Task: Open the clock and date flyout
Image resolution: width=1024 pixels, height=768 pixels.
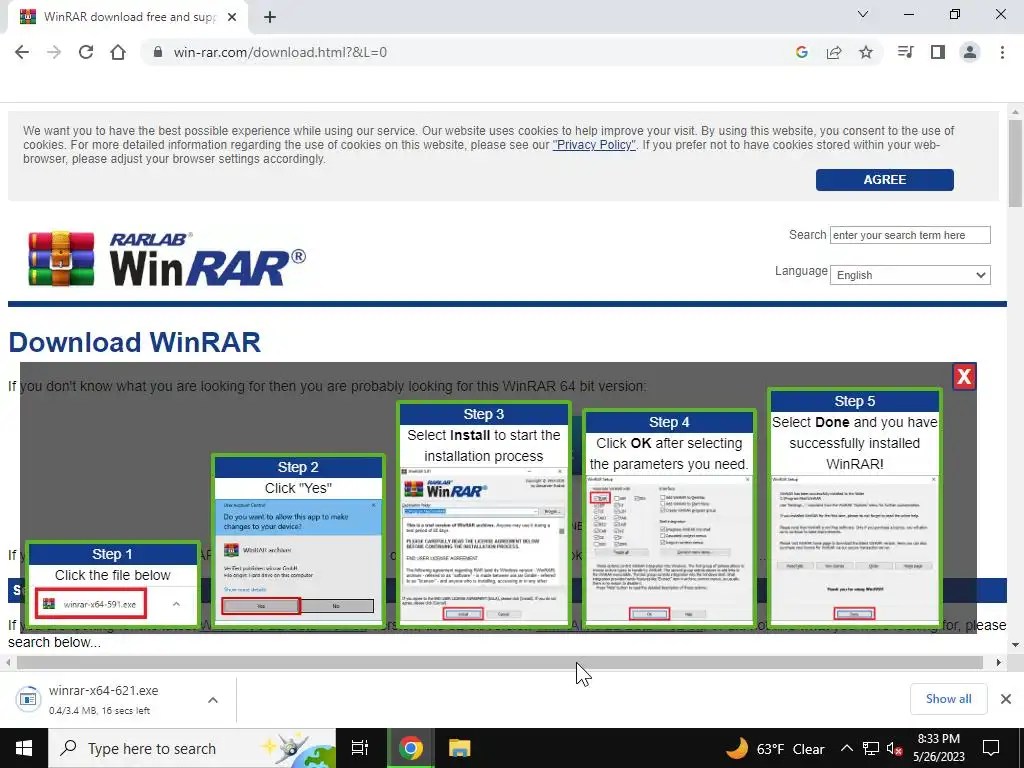Action: coord(938,748)
